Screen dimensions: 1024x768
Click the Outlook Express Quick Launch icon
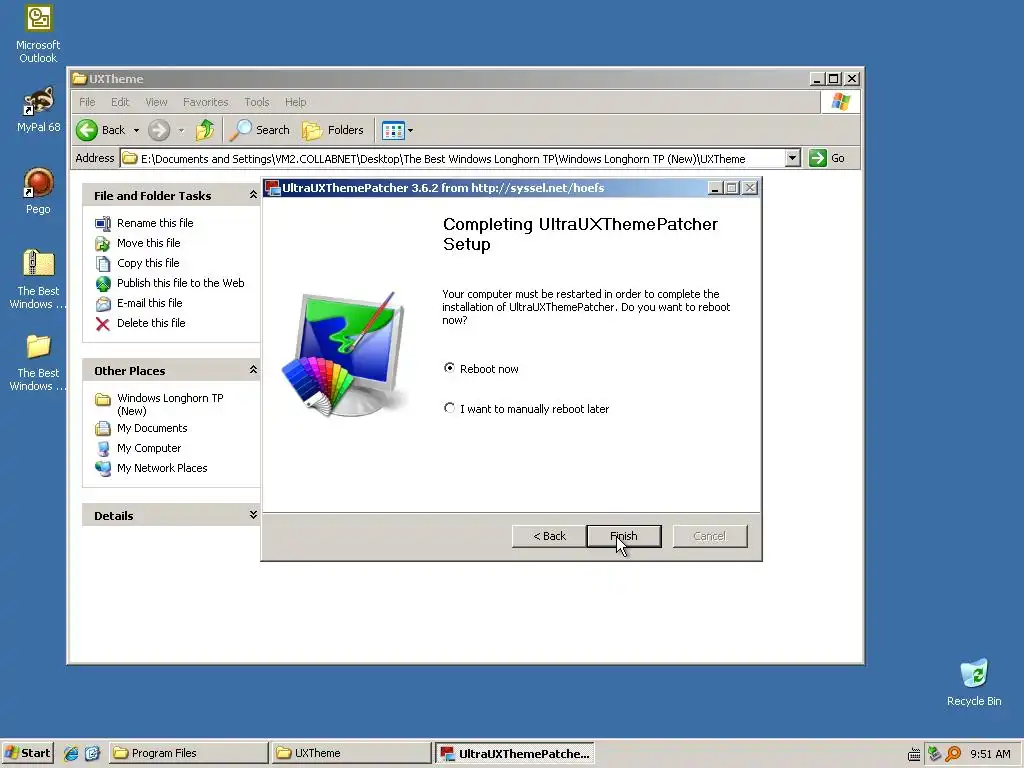point(92,753)
